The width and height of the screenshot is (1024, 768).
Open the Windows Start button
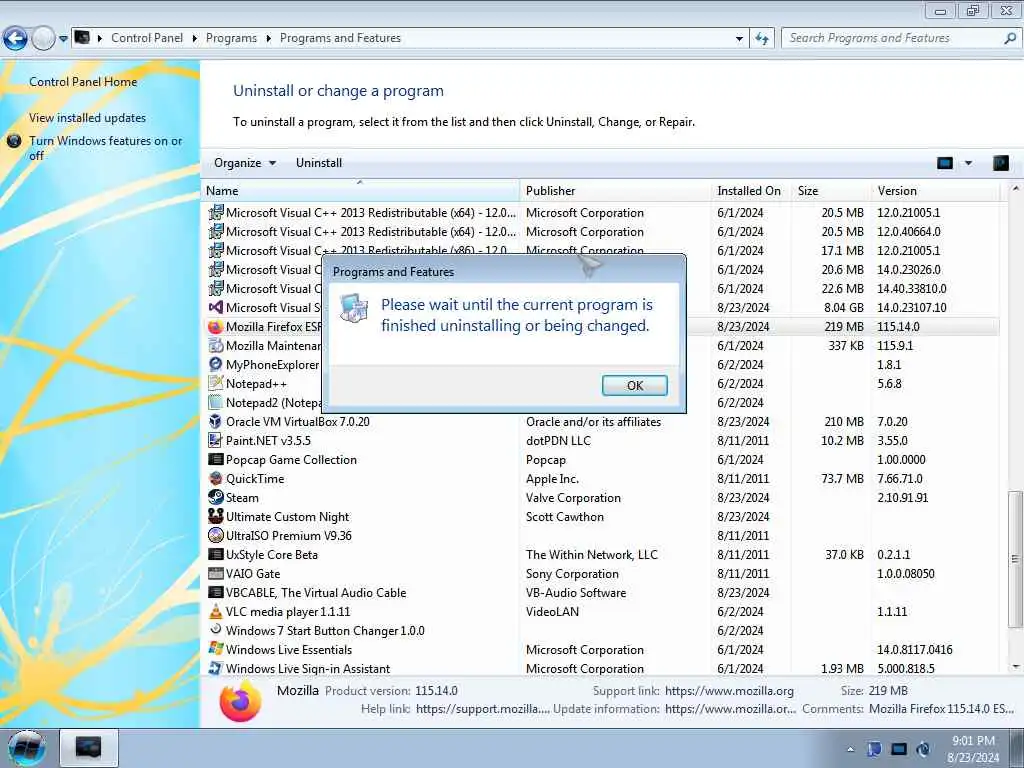[27, 748]
